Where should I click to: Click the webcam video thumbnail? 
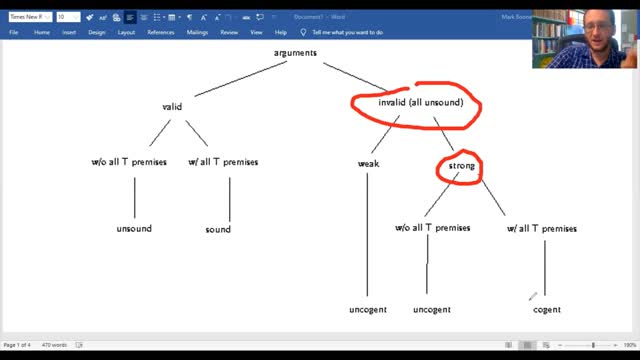pyautogui.click(x=584, y=38)
